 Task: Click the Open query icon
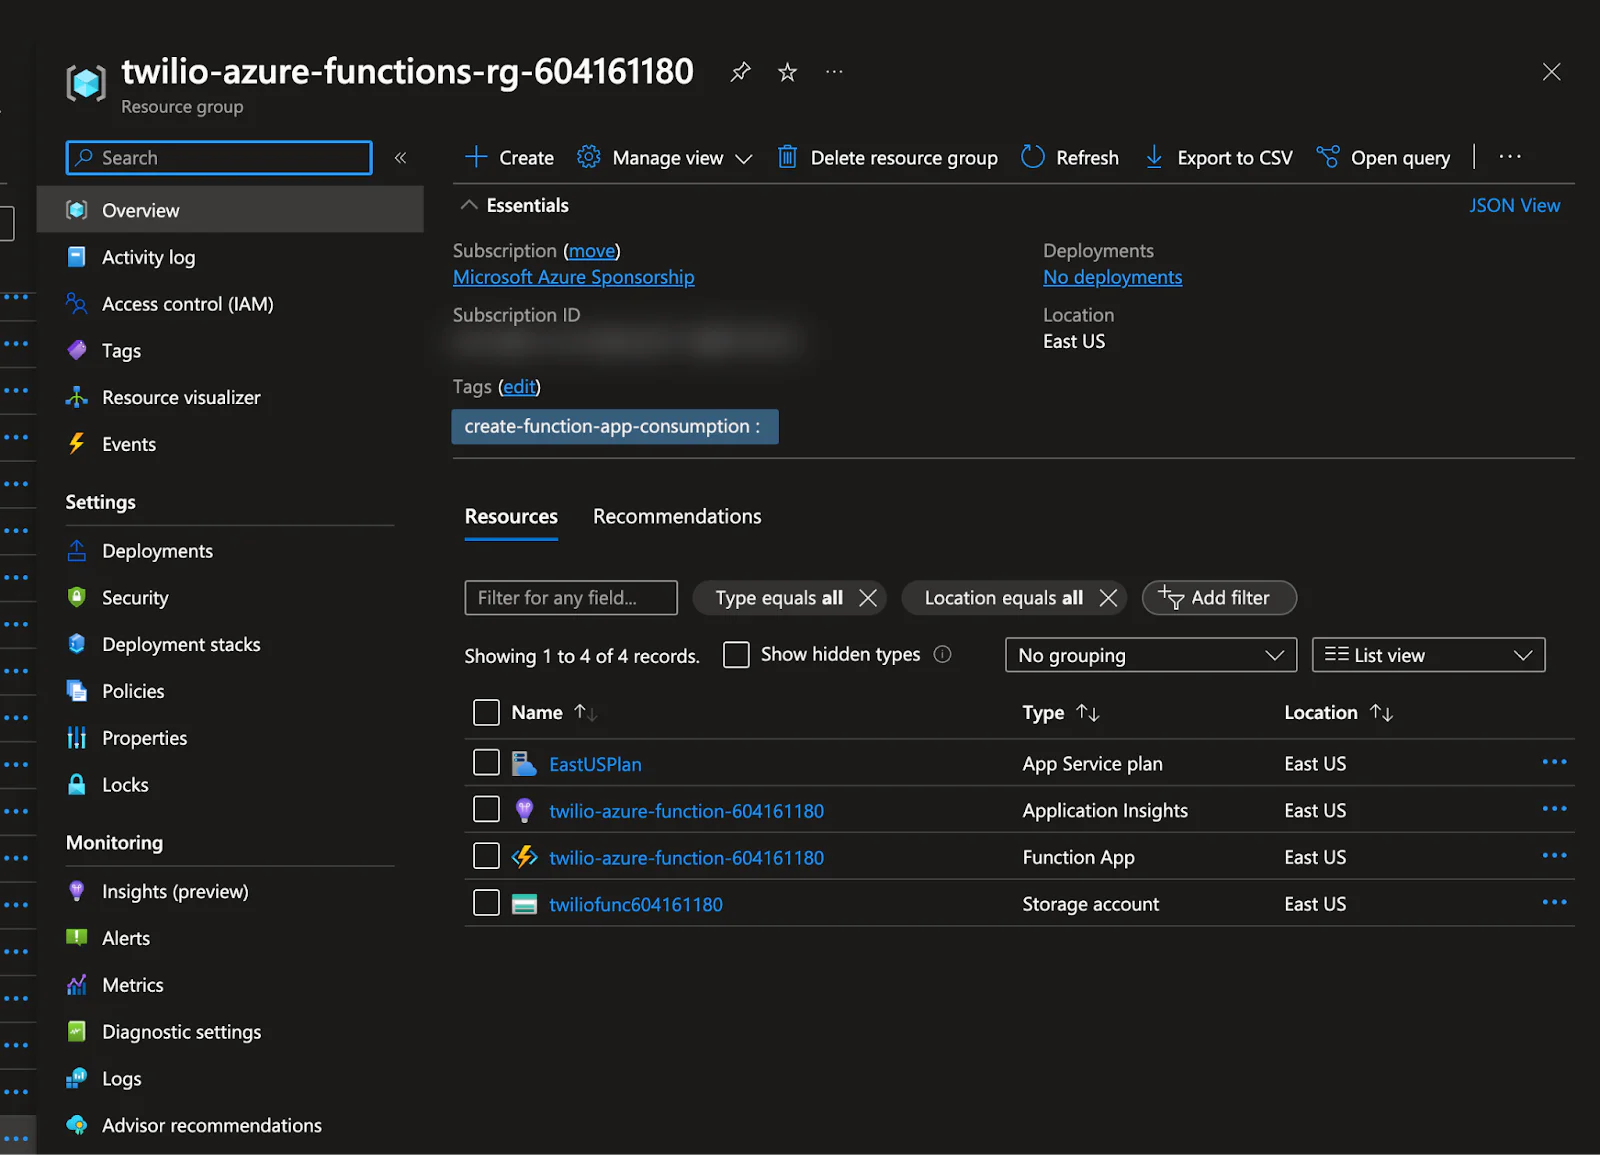point(1328,157)
